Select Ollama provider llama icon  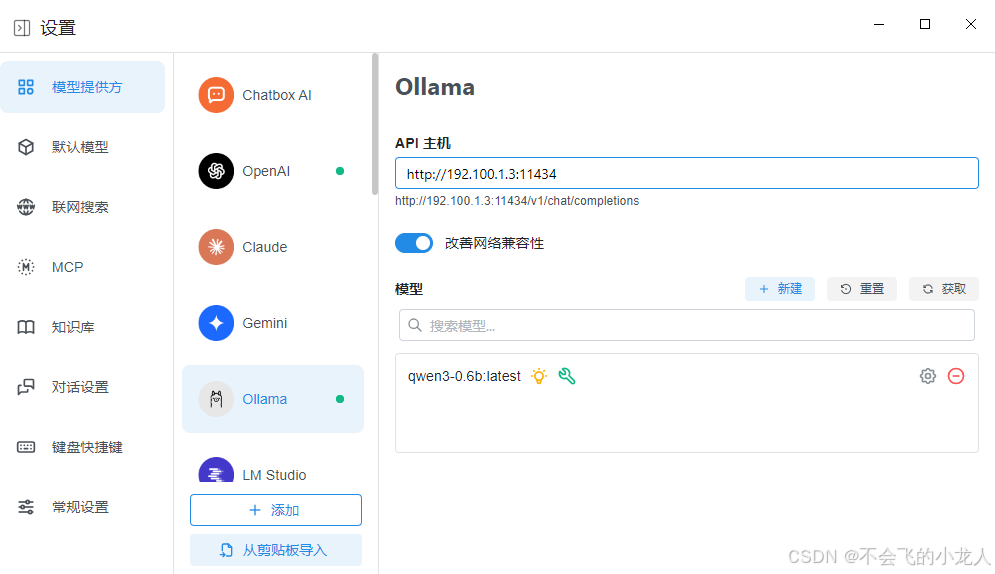[x=216, y=399]
